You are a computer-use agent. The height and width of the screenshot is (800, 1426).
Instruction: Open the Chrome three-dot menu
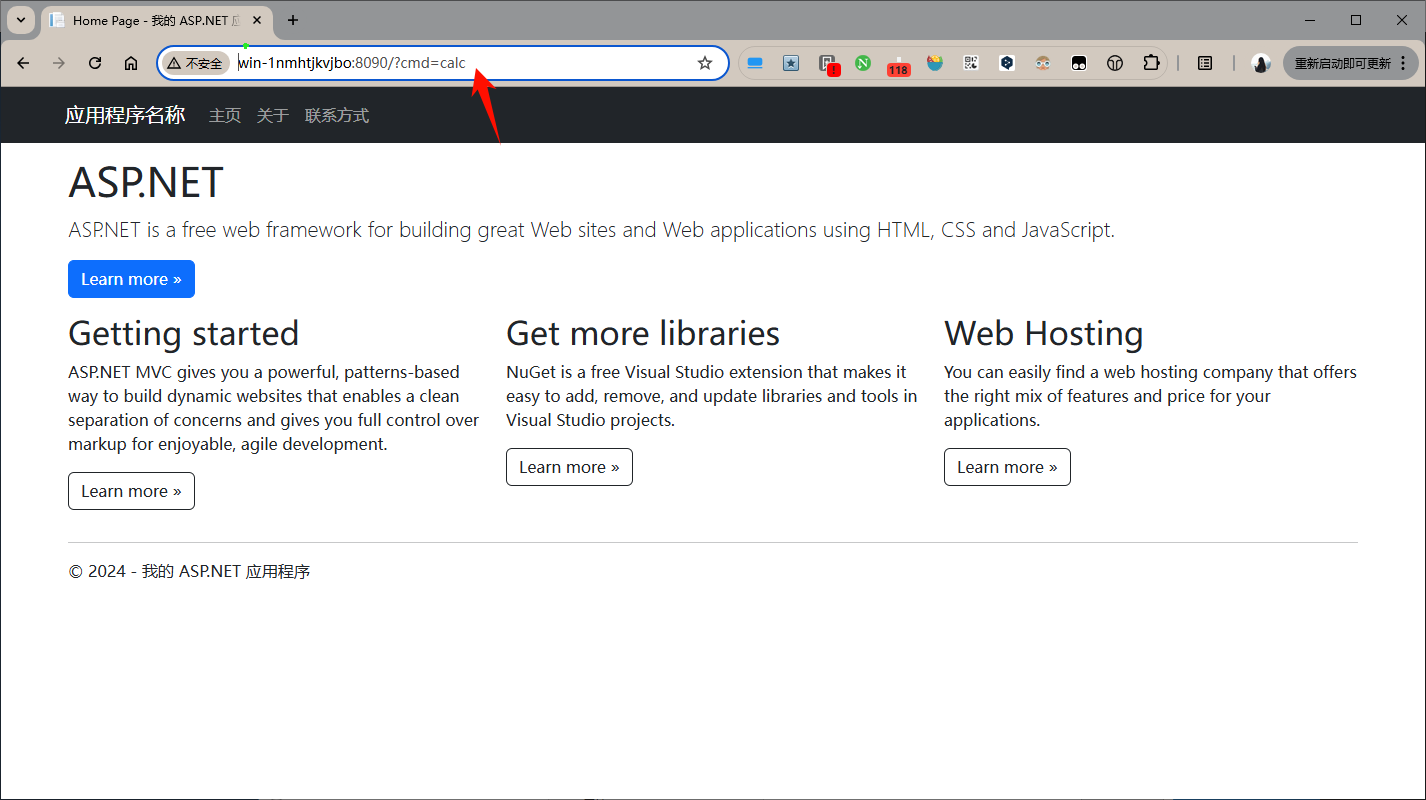point(1403,63)
